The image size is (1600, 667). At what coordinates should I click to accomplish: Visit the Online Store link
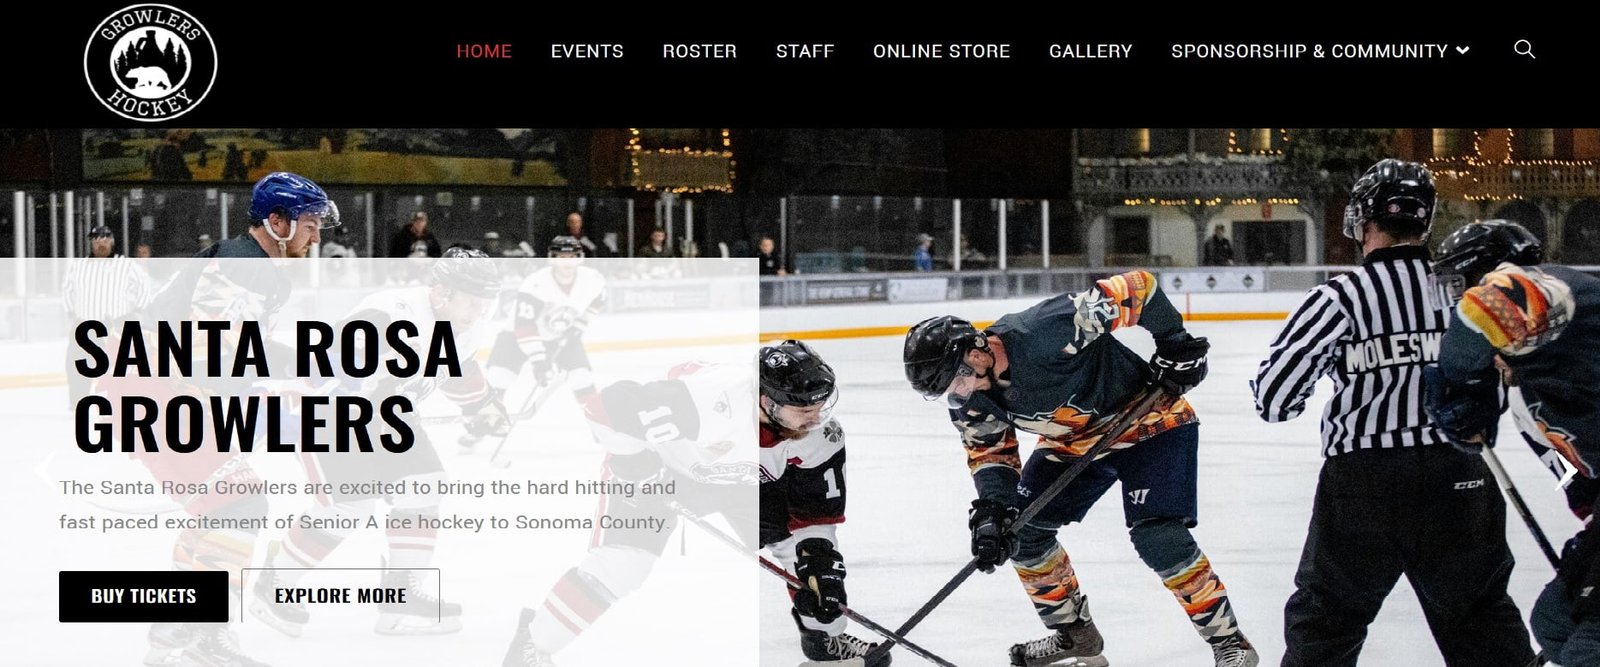click(x=941, y=51)
